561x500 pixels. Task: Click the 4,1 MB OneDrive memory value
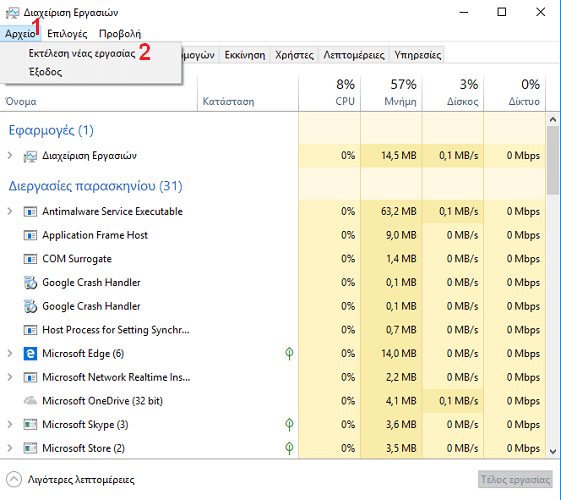point(401,401)
